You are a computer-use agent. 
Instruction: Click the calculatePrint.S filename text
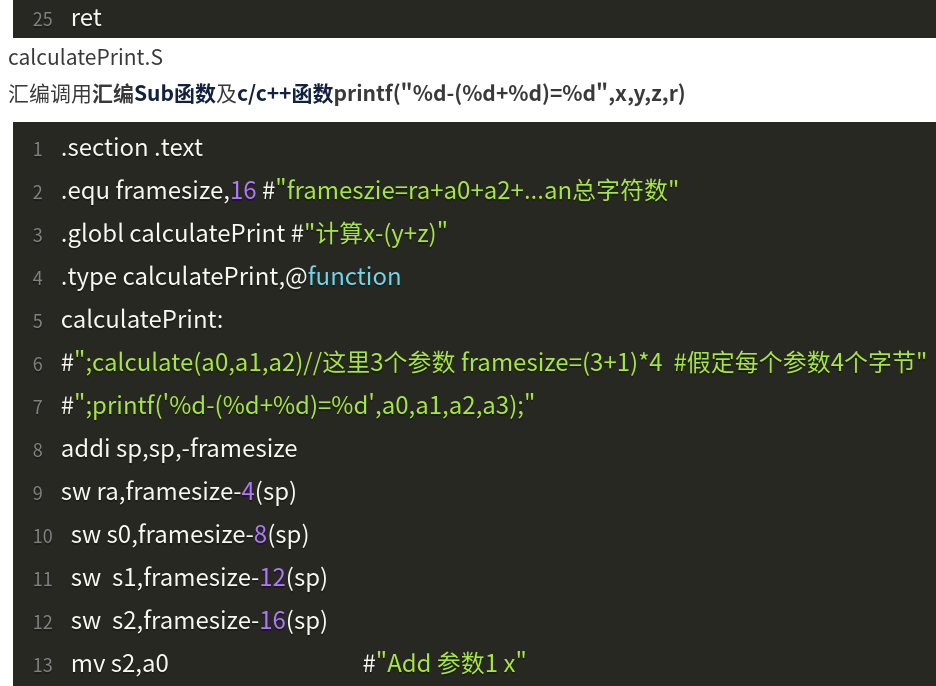(x=85, y=59)
